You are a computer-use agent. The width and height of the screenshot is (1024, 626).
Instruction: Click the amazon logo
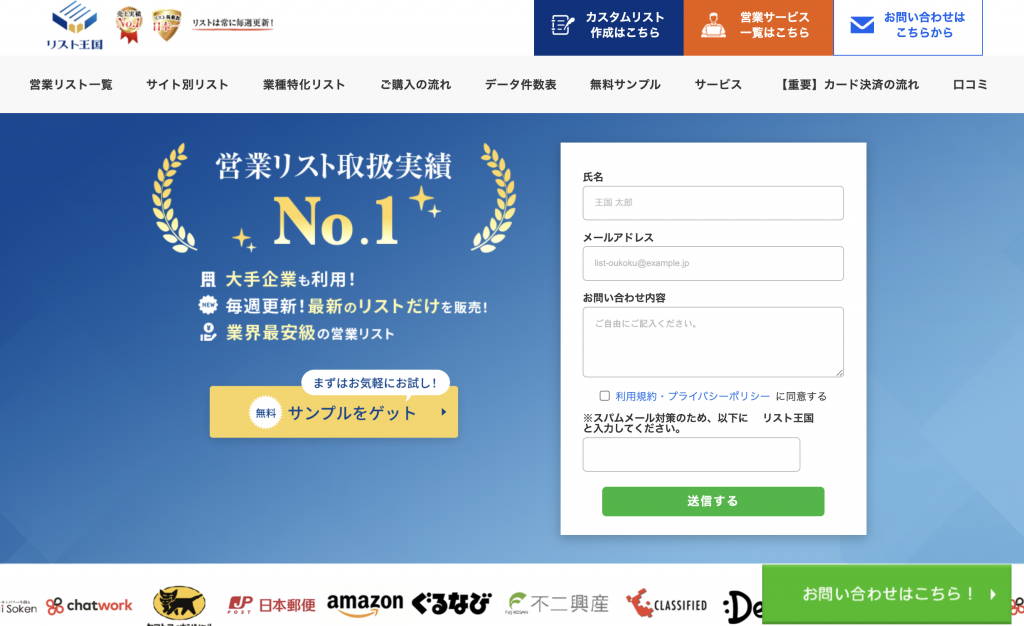(x=364, y=604)
